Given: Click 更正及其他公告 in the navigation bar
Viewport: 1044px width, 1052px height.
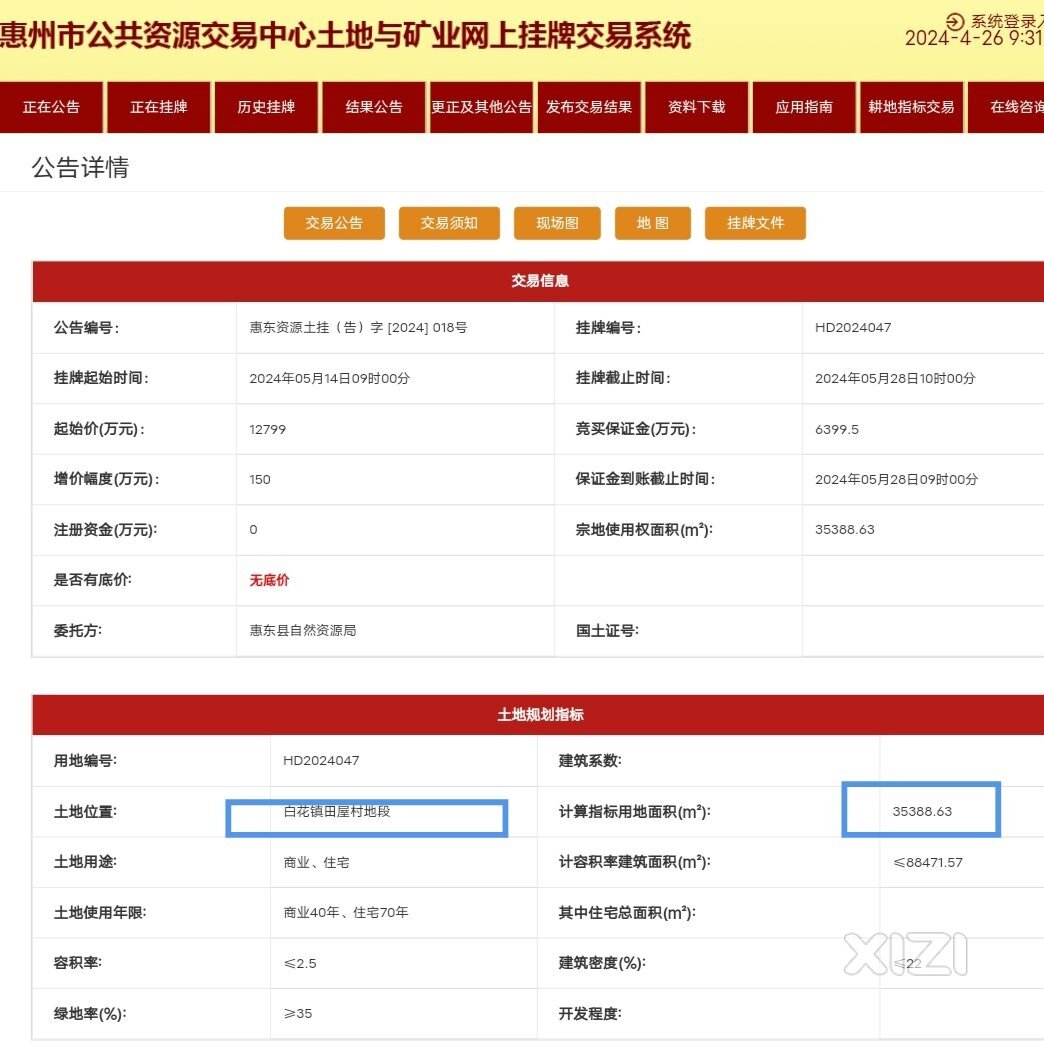Looking at the screenshot, I should point(481,107).
